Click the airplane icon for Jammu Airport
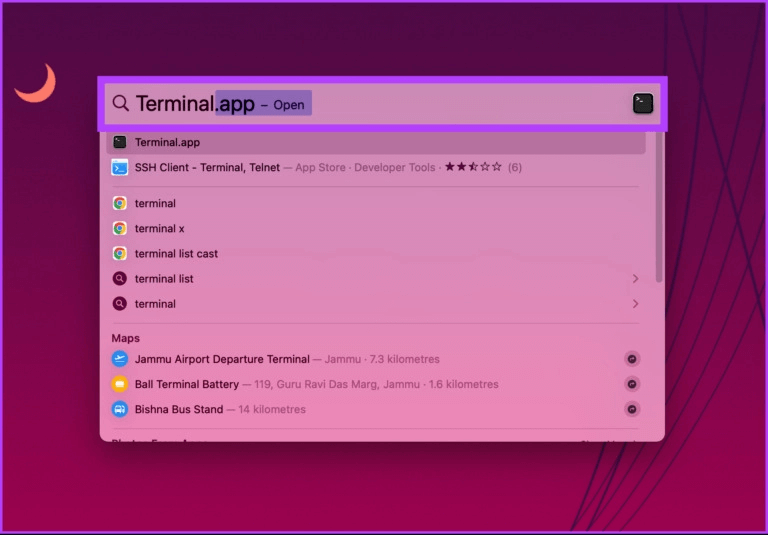768x535 pixels. point(120,359)
